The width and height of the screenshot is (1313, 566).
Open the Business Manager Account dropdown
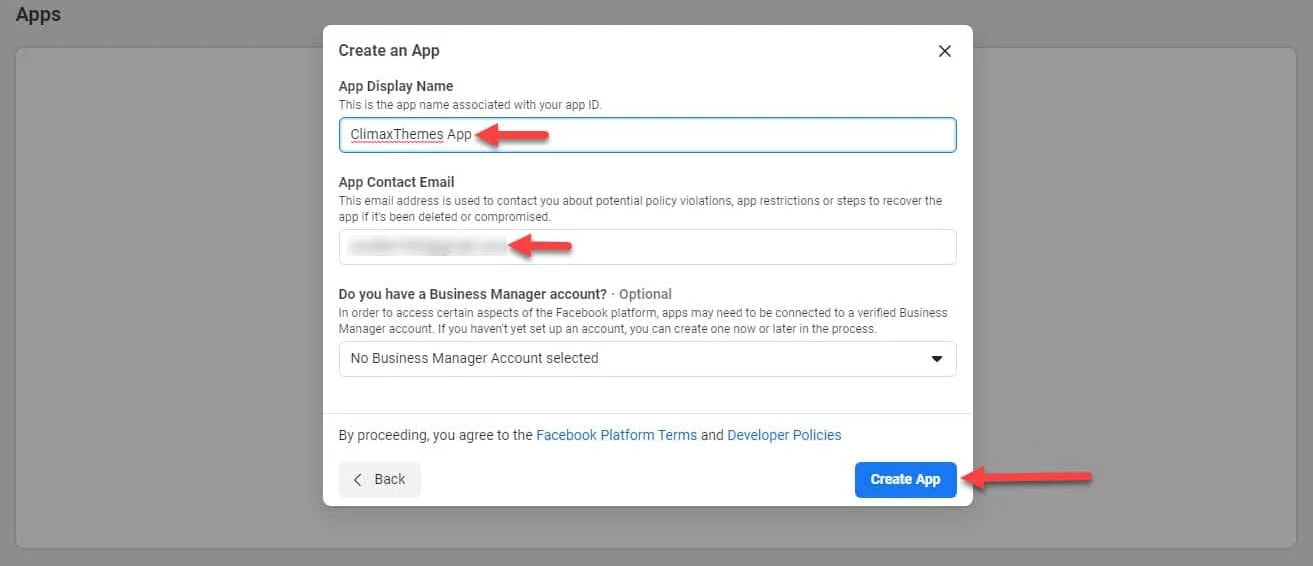[x=647, y=359]
